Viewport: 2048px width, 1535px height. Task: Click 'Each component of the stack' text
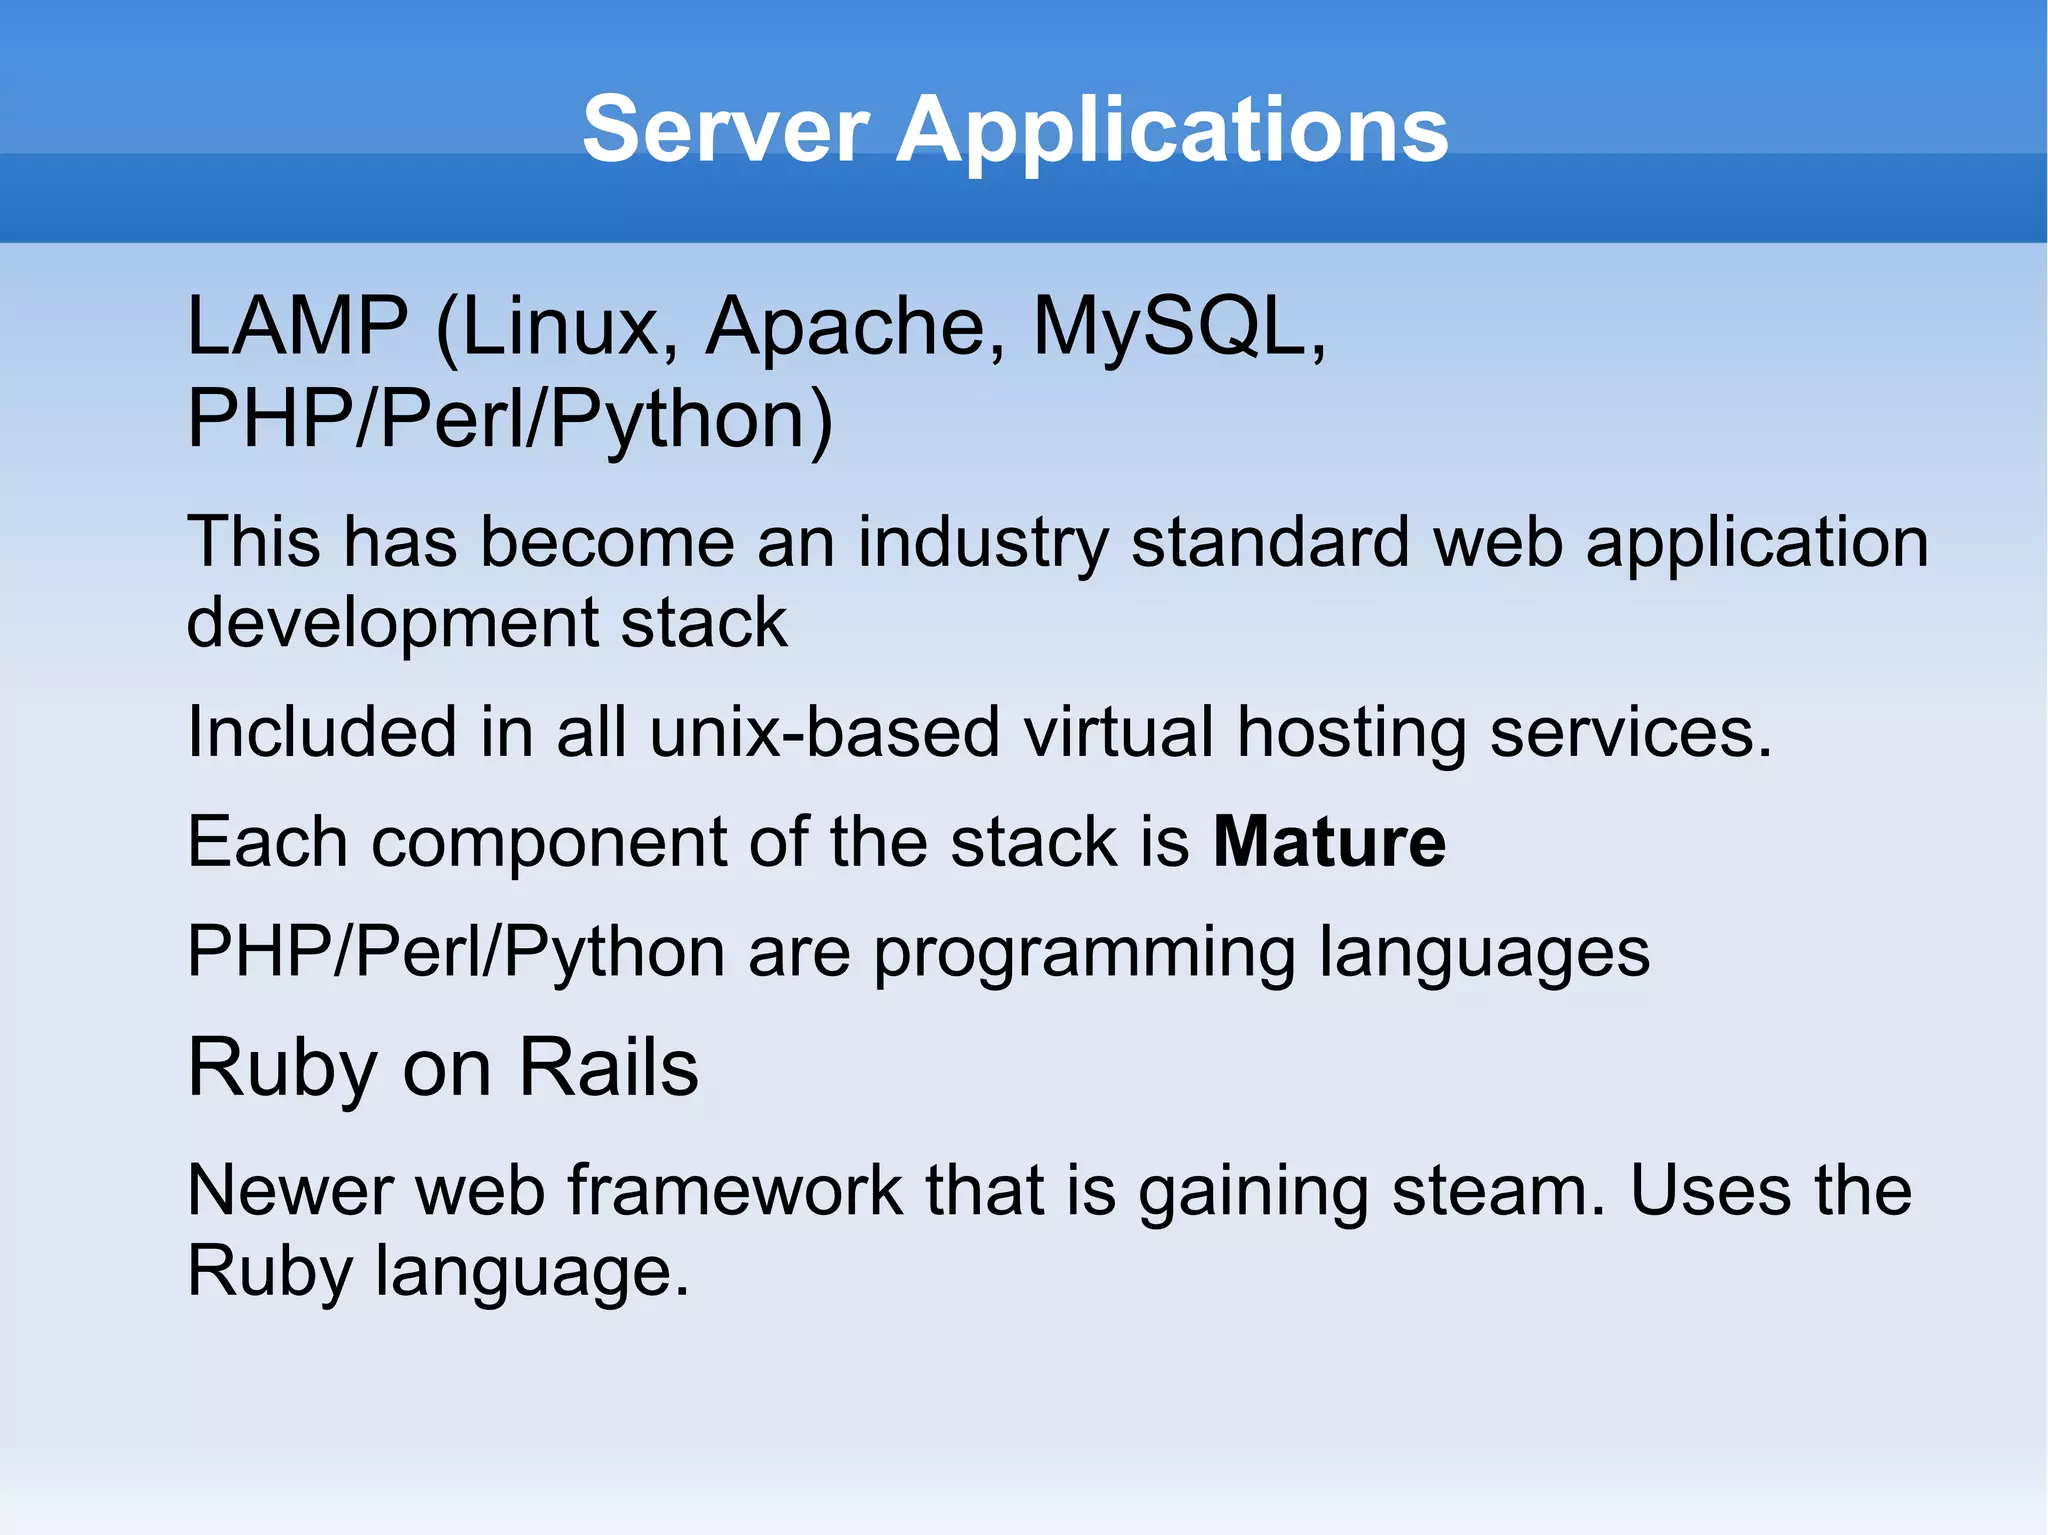[650, 842]
